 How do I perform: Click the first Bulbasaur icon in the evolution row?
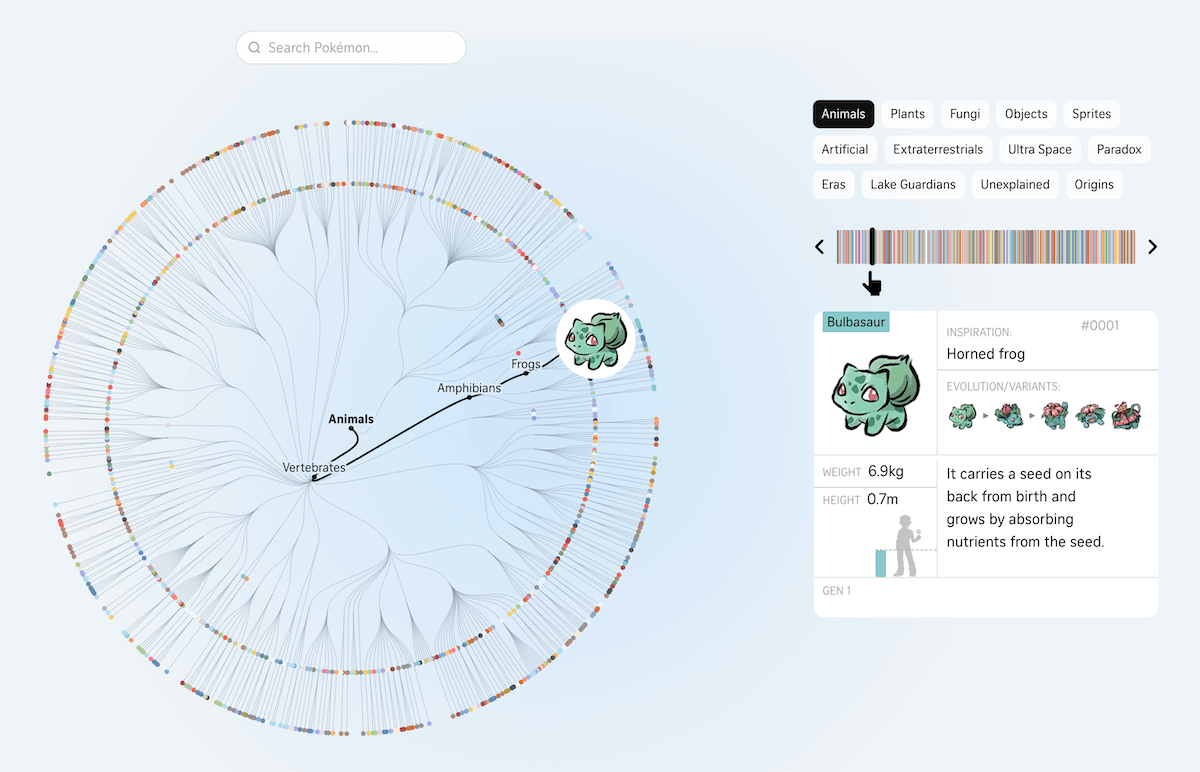(x=962, y=416)
